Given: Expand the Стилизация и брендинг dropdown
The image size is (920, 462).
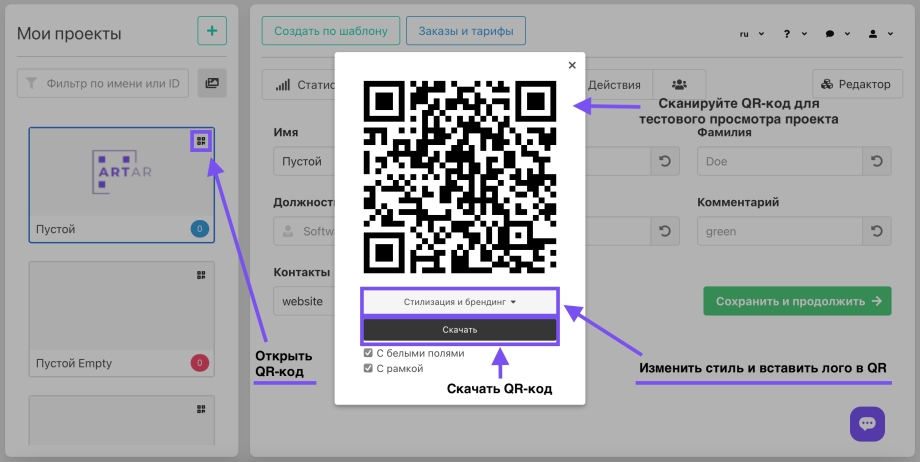Looking at the screenshot, I should point(460,301).
